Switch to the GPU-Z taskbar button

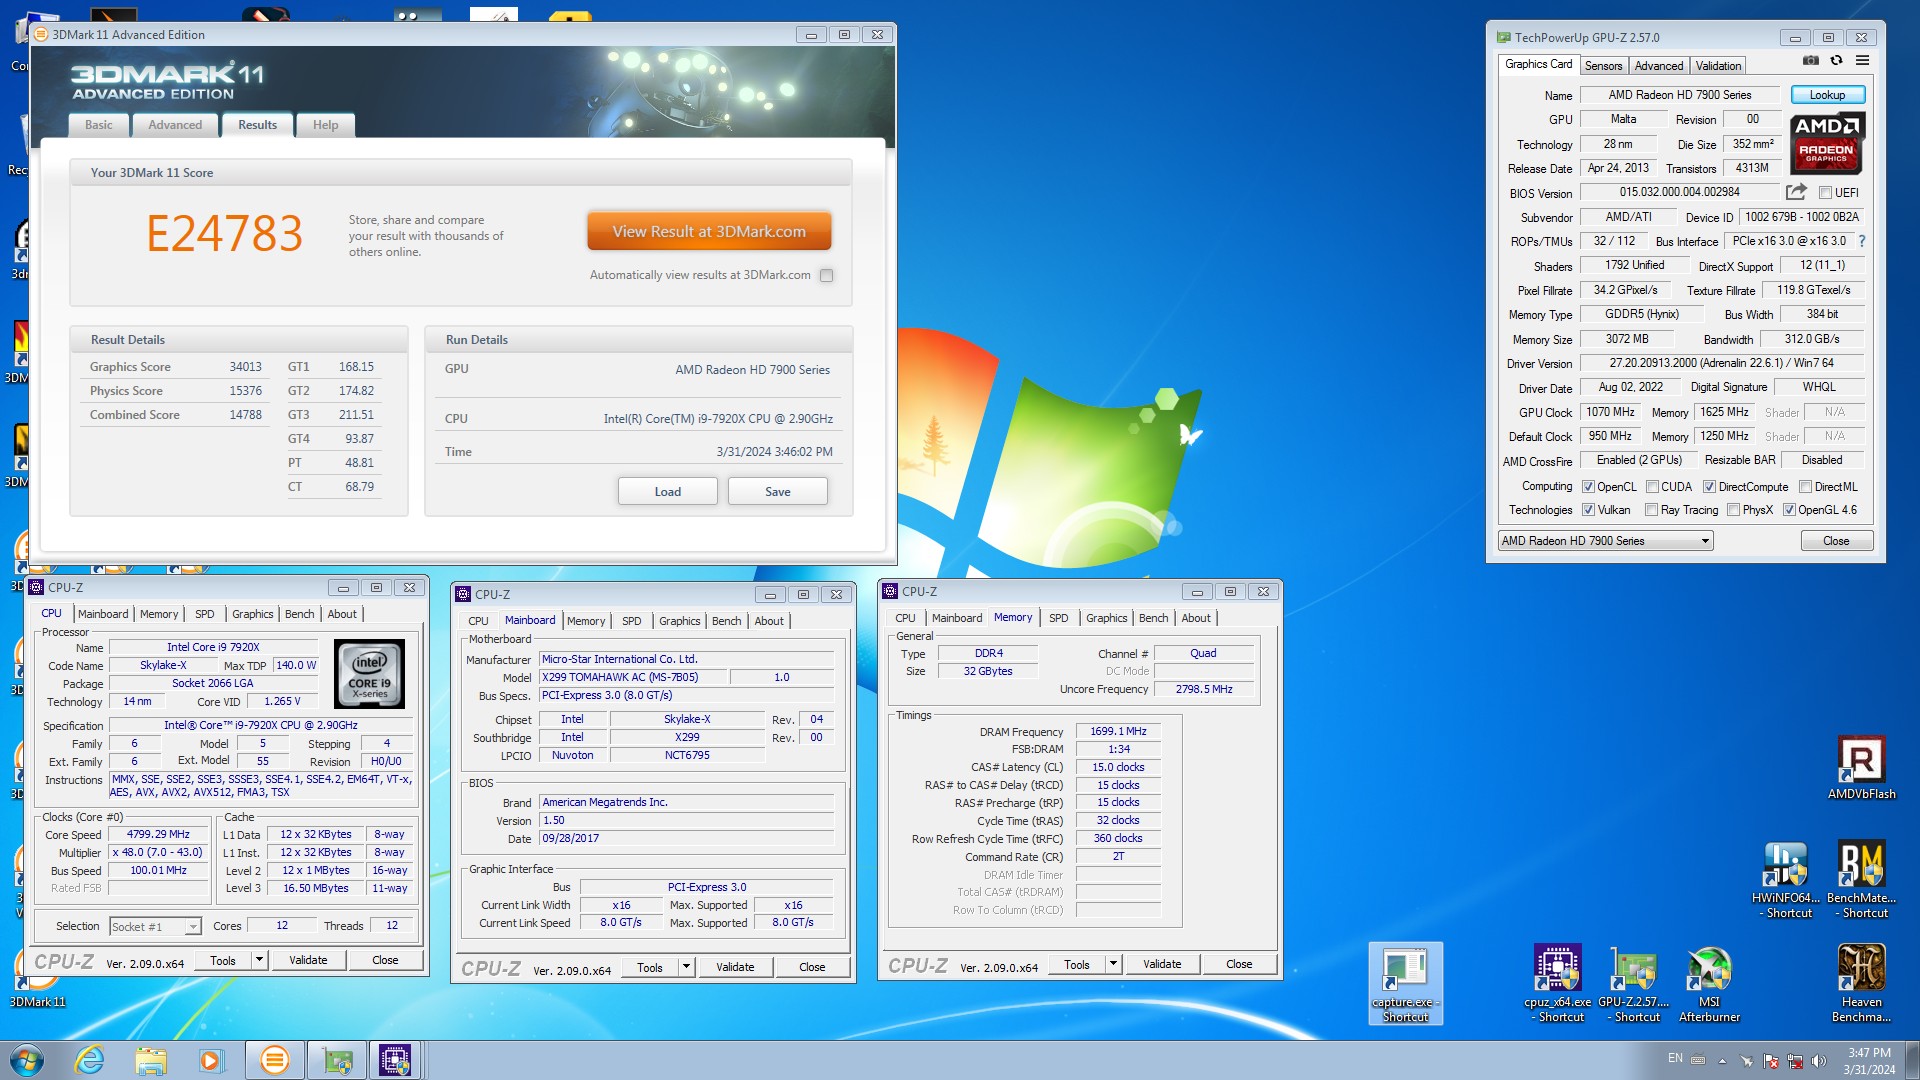point(336,1060)
